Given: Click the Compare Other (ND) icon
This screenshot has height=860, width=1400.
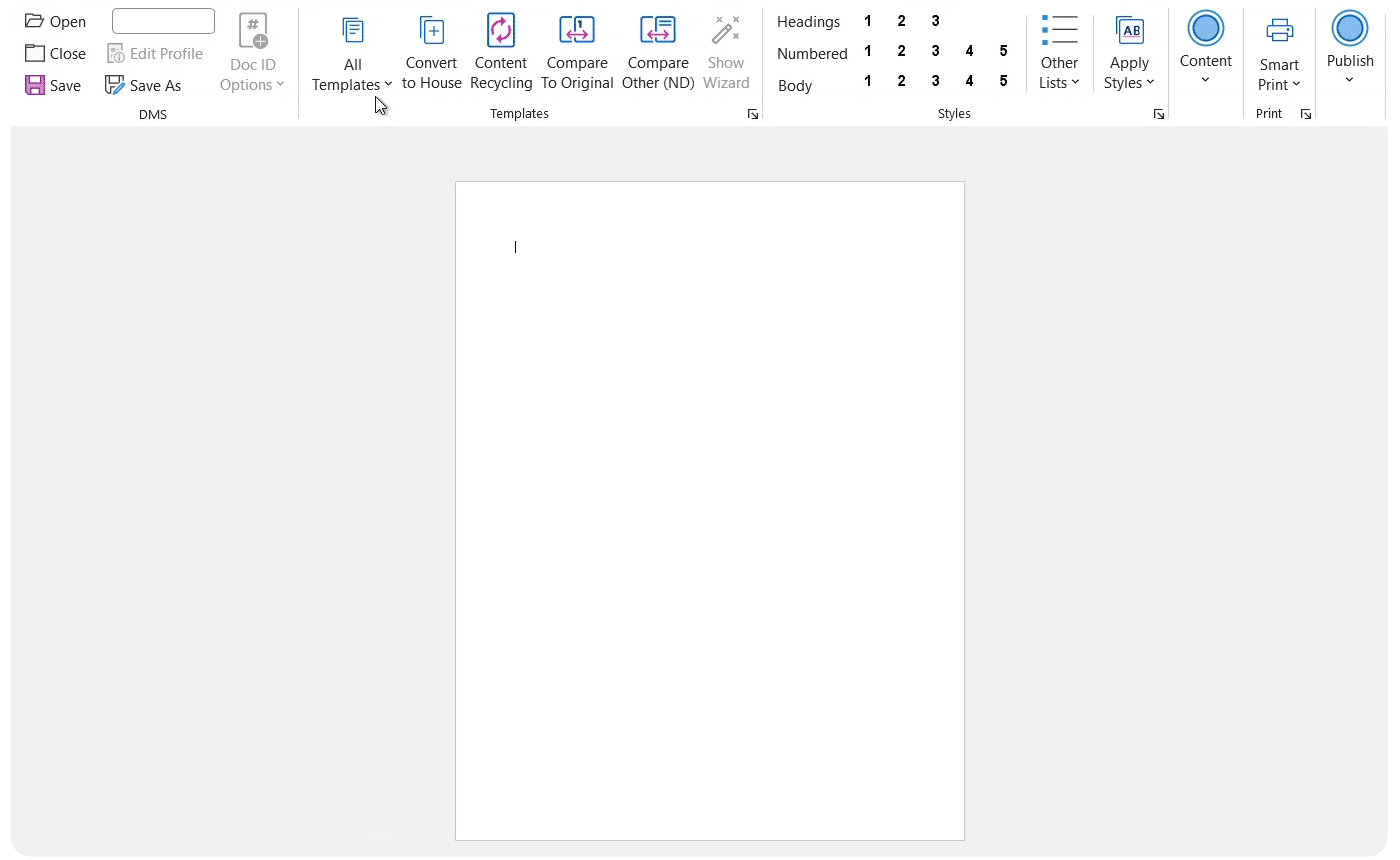Looking at the screenshot, I should tap(658, 30).
